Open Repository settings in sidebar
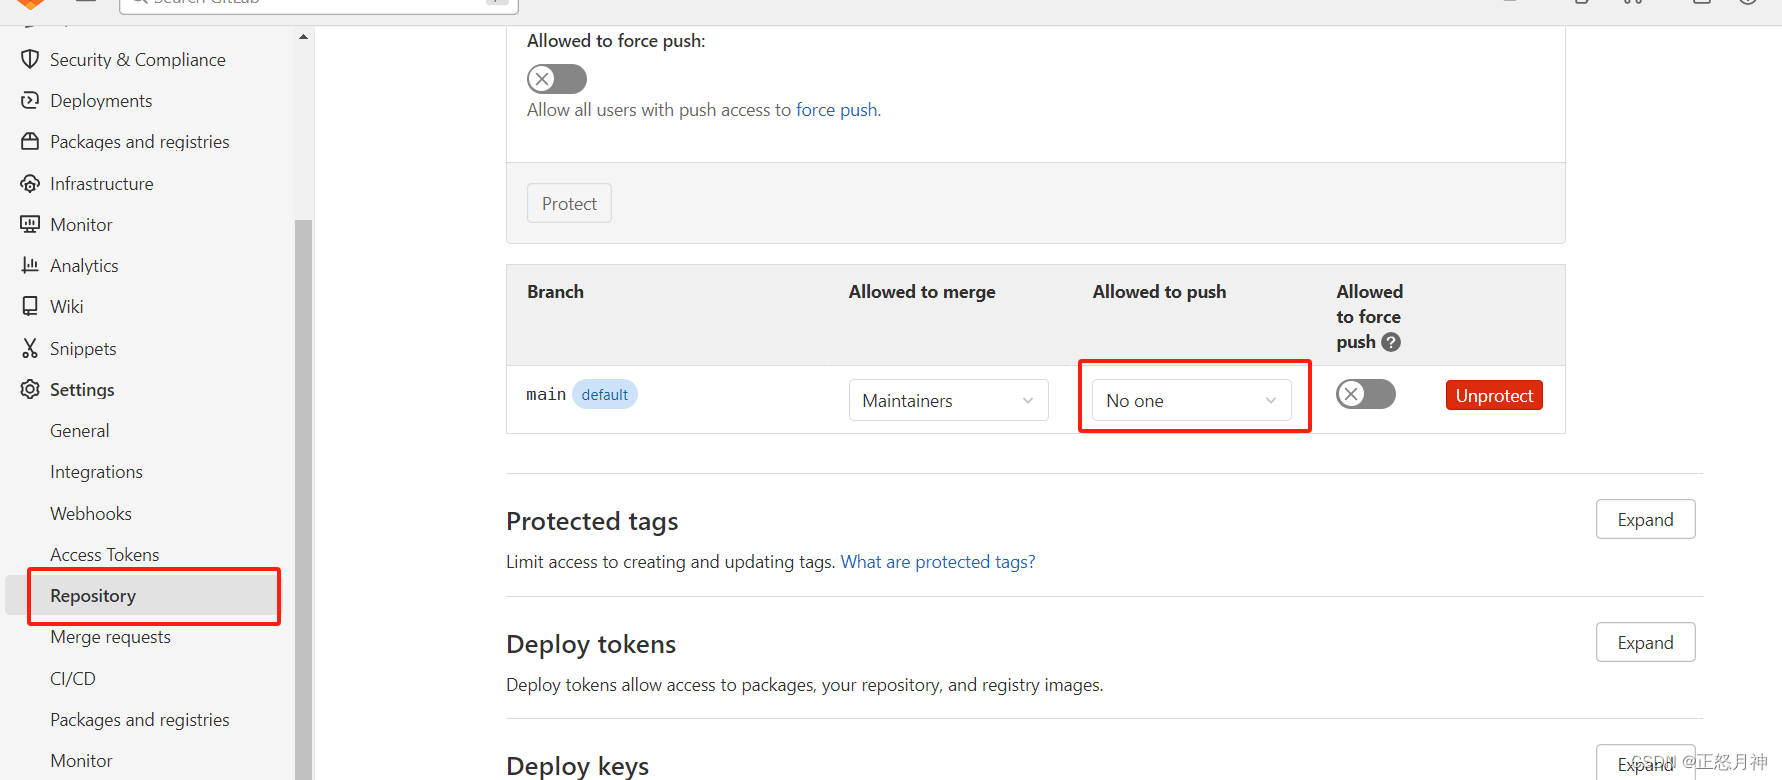1782x780 pixels. [x=93, y=596]
